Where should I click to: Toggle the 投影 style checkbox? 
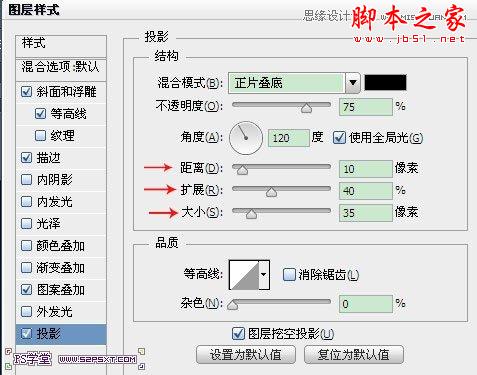tap(26, 334)
